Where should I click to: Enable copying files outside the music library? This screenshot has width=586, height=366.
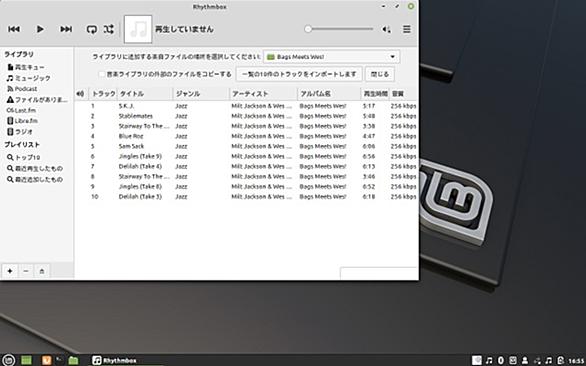(x=102, y=74)
